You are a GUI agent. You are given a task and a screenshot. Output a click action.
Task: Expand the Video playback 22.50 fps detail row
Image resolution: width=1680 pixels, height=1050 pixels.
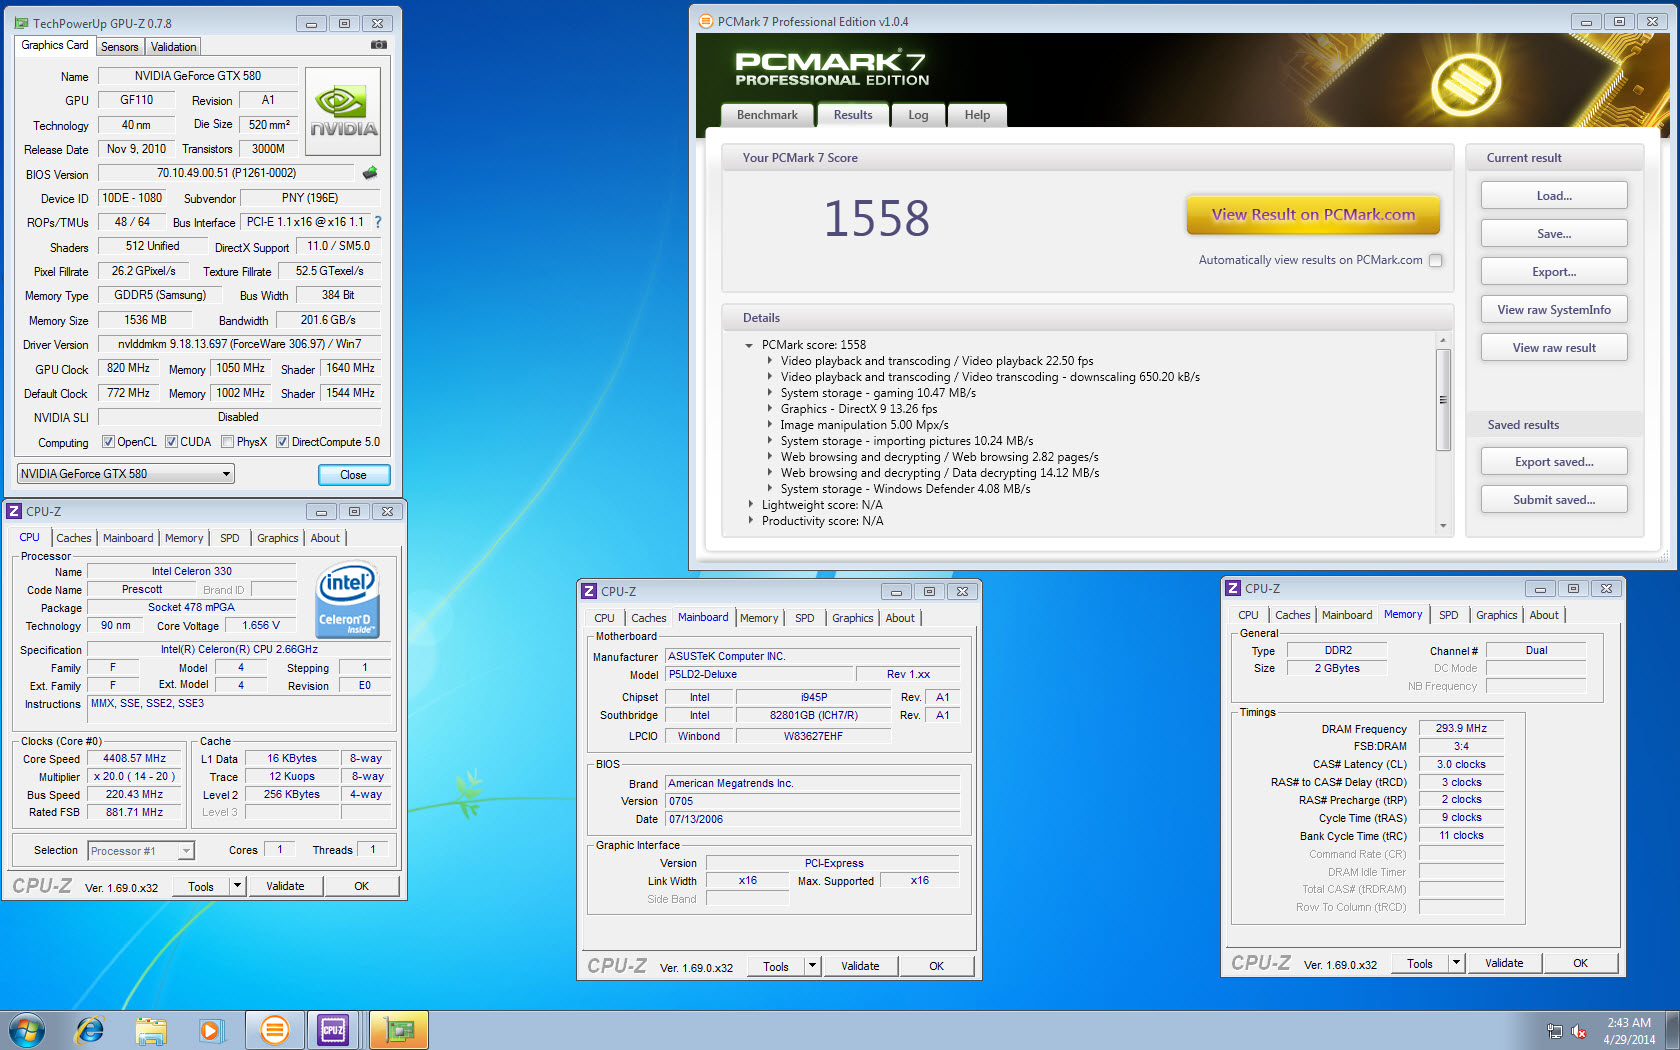(769, 361)
